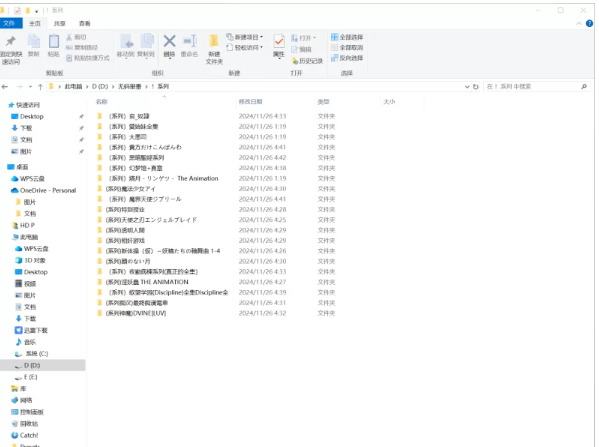Select 系统 (C:) drive in sidebar
The height and width of the screenshot is (447, 599).
[32, 354]
